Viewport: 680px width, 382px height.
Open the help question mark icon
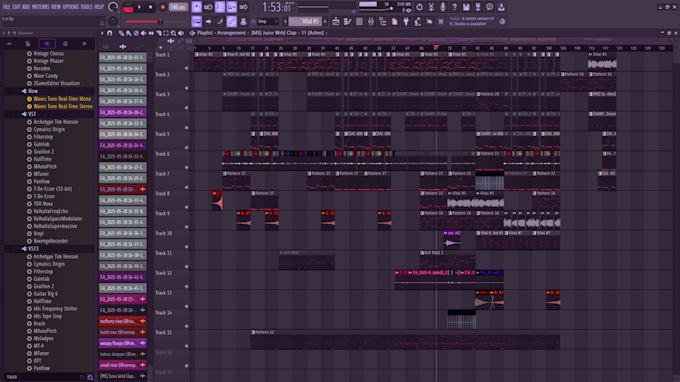pos(454,7)
